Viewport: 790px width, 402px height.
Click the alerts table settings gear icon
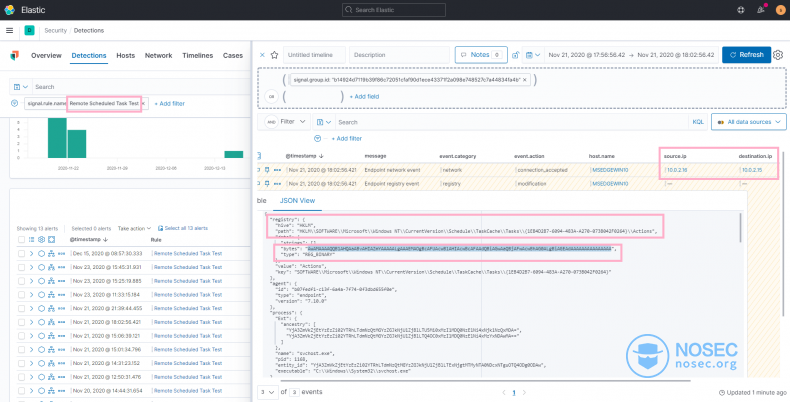pyautogui.click(x=41, y=239)
